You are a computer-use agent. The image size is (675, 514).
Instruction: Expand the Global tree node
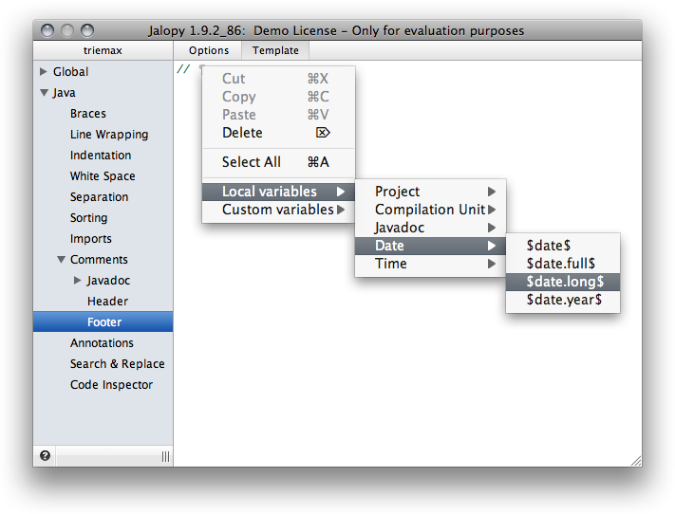tap(43, 71)
